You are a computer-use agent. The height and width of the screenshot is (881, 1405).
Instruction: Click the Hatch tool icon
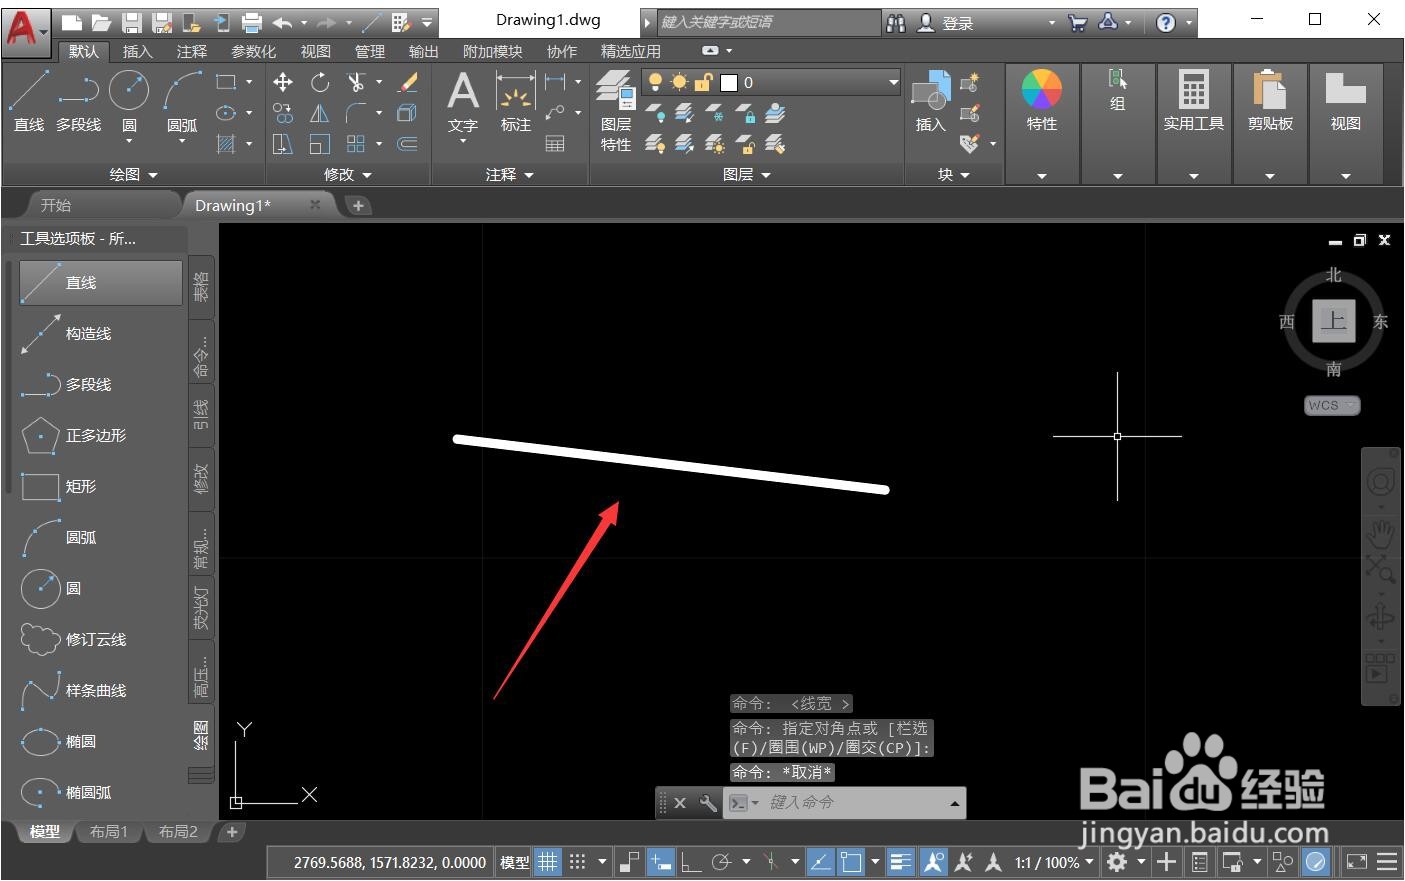[227, 144]
